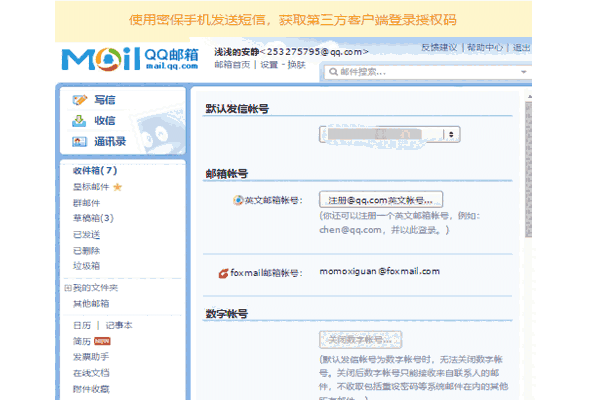
Task: Click the account name 浅浅的安静 in header
Action: coord(237,52)
